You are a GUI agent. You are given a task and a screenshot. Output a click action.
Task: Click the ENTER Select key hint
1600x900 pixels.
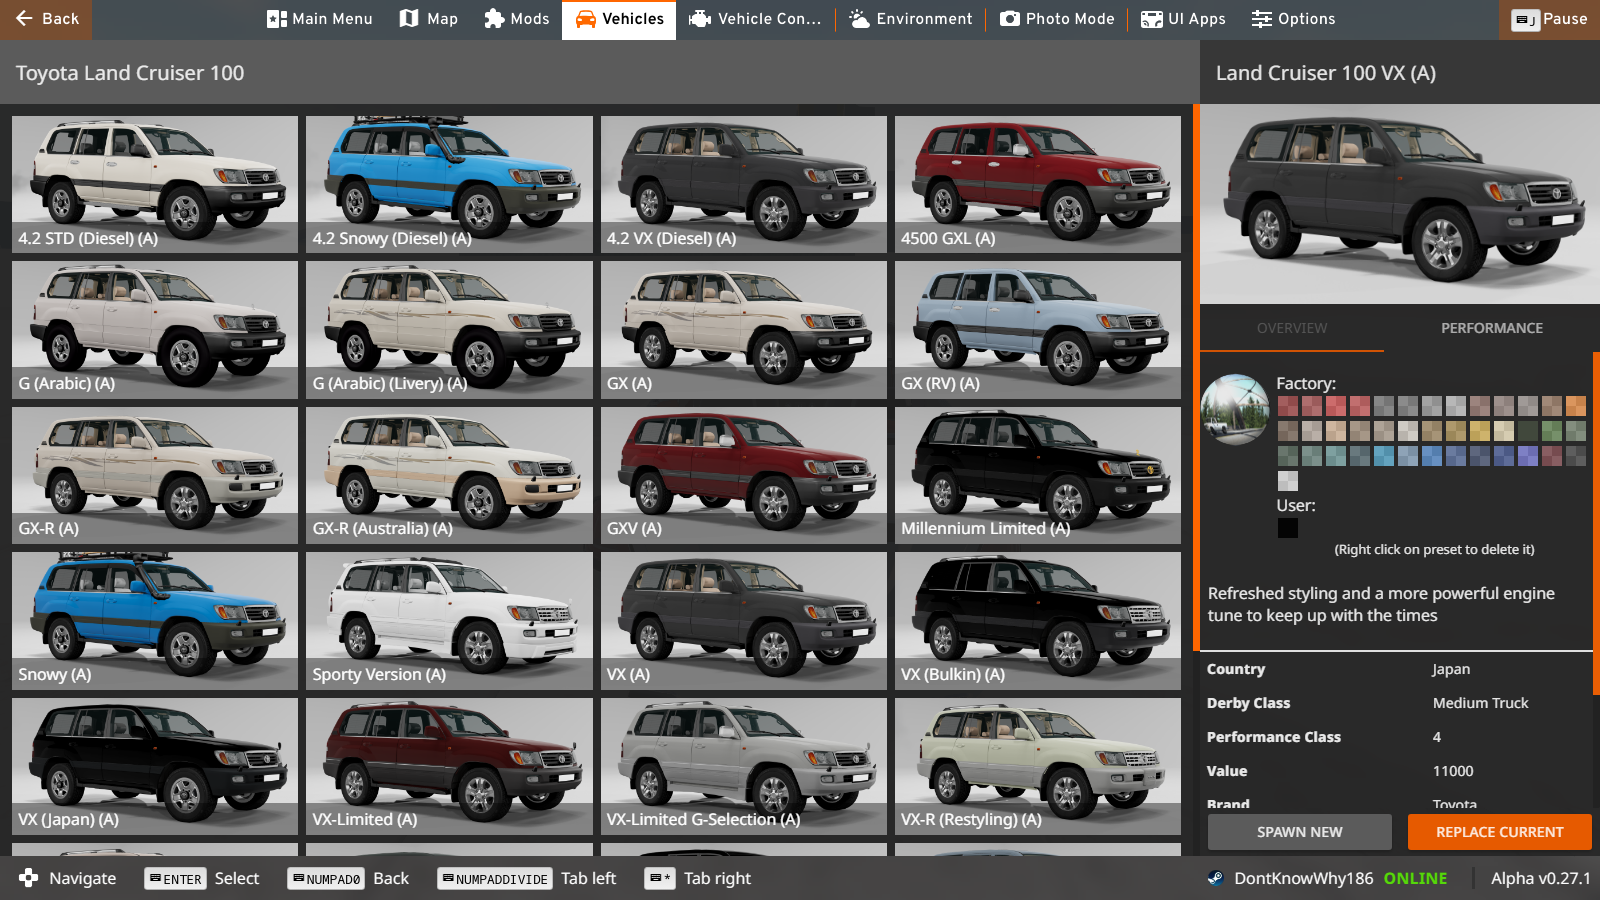[x=203, y=879]
